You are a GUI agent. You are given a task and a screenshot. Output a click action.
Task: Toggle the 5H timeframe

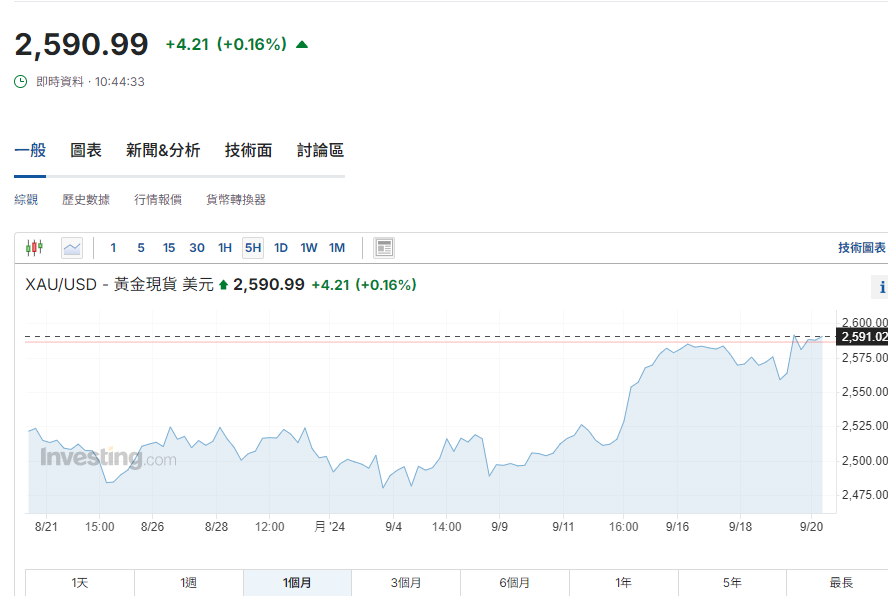pyautogui.click(x=252, y=247)
